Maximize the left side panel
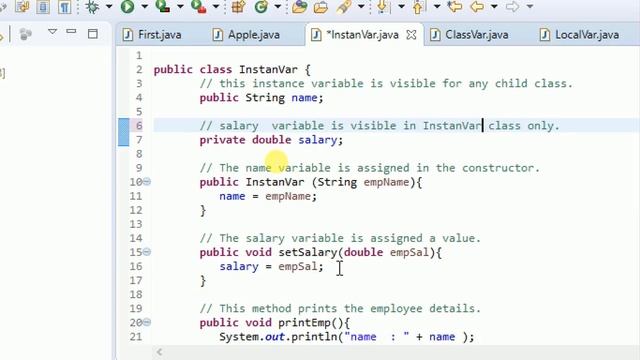640x360 pixels. tap(93, 33)
